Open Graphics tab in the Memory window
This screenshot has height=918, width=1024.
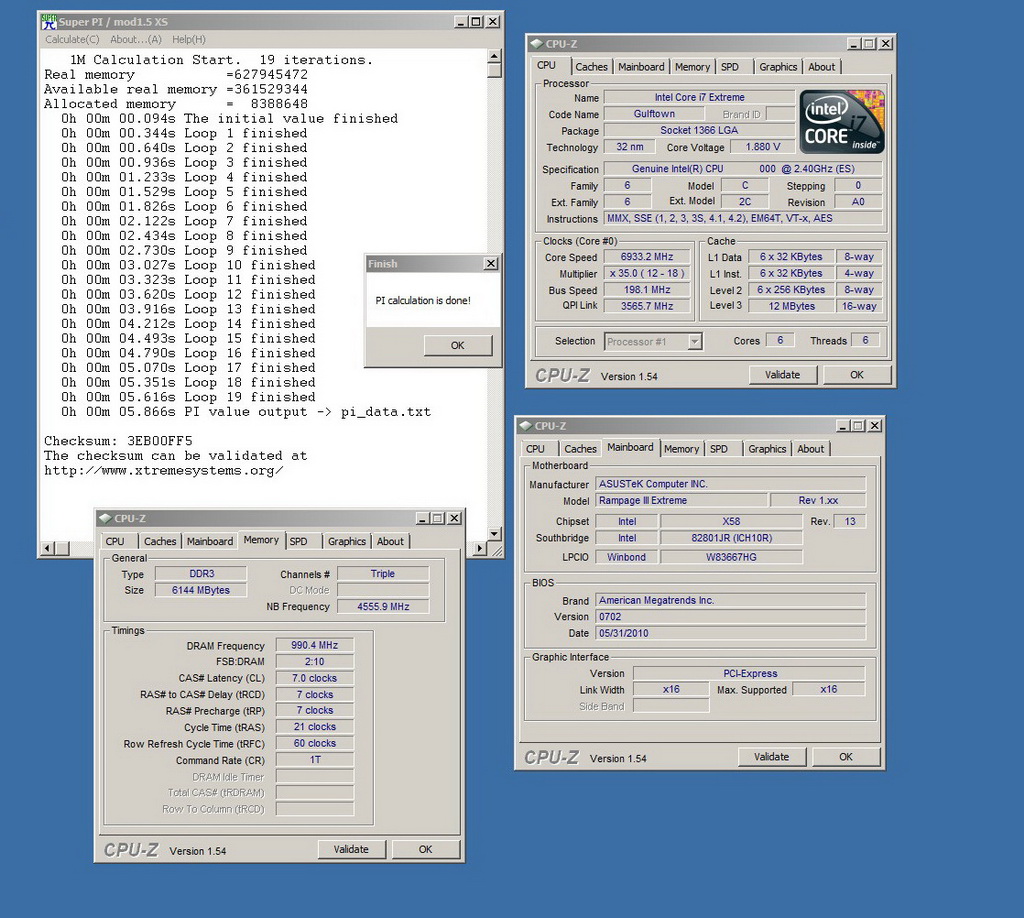346,541
